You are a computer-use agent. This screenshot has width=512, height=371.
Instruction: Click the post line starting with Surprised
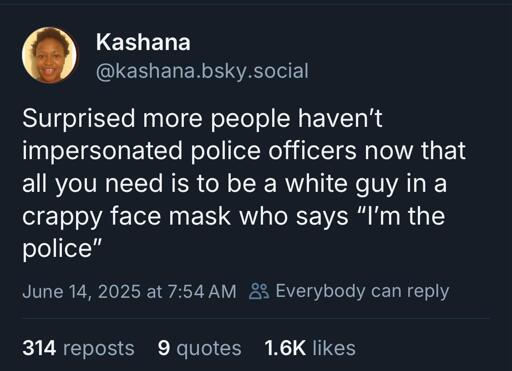tap(202, 118)
